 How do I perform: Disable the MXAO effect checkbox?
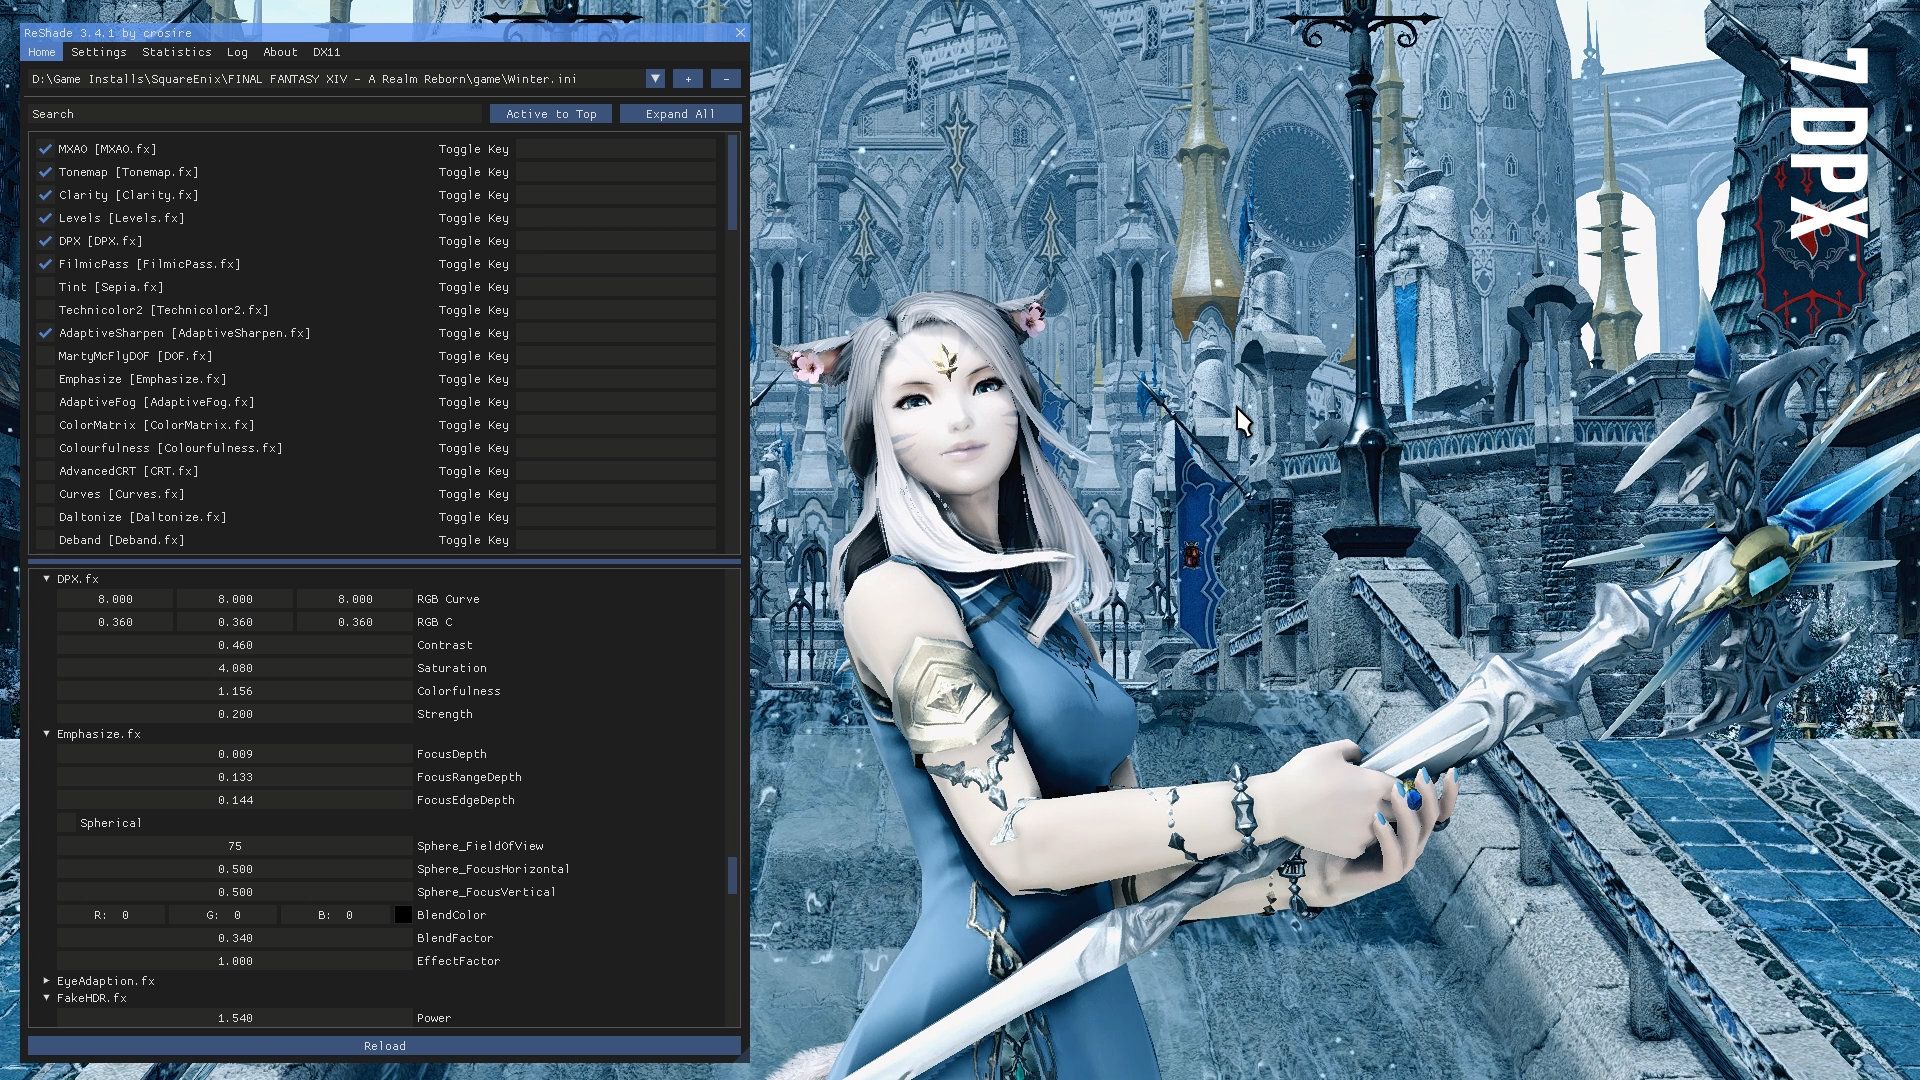point(45,149)
